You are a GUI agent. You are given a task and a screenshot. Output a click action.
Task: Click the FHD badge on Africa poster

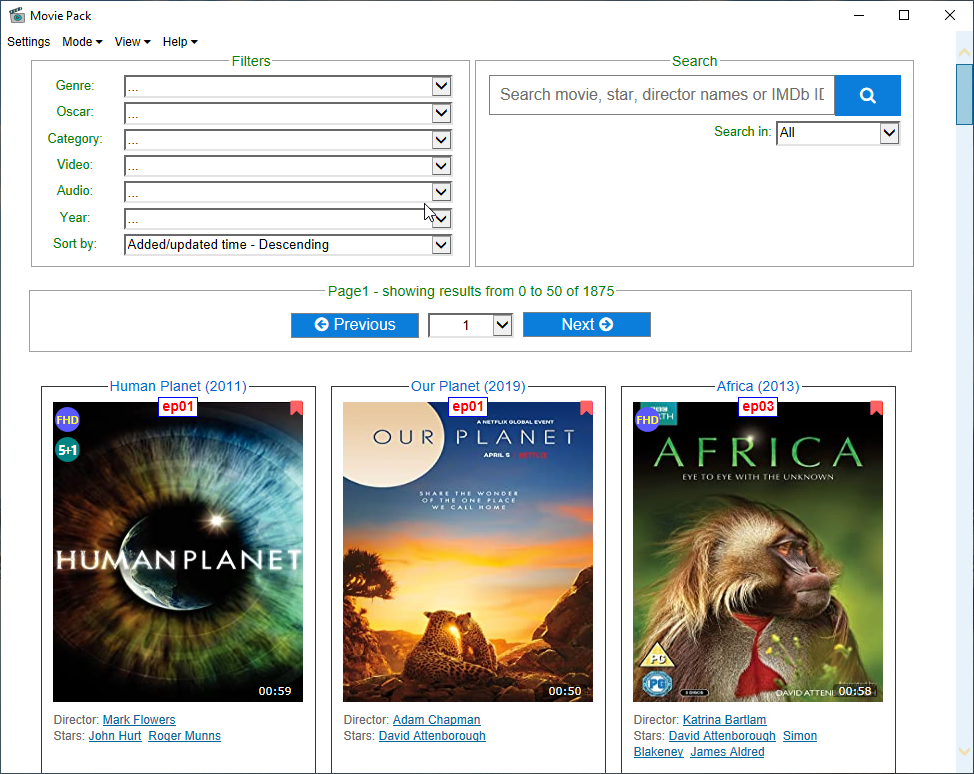pos(647,420)
